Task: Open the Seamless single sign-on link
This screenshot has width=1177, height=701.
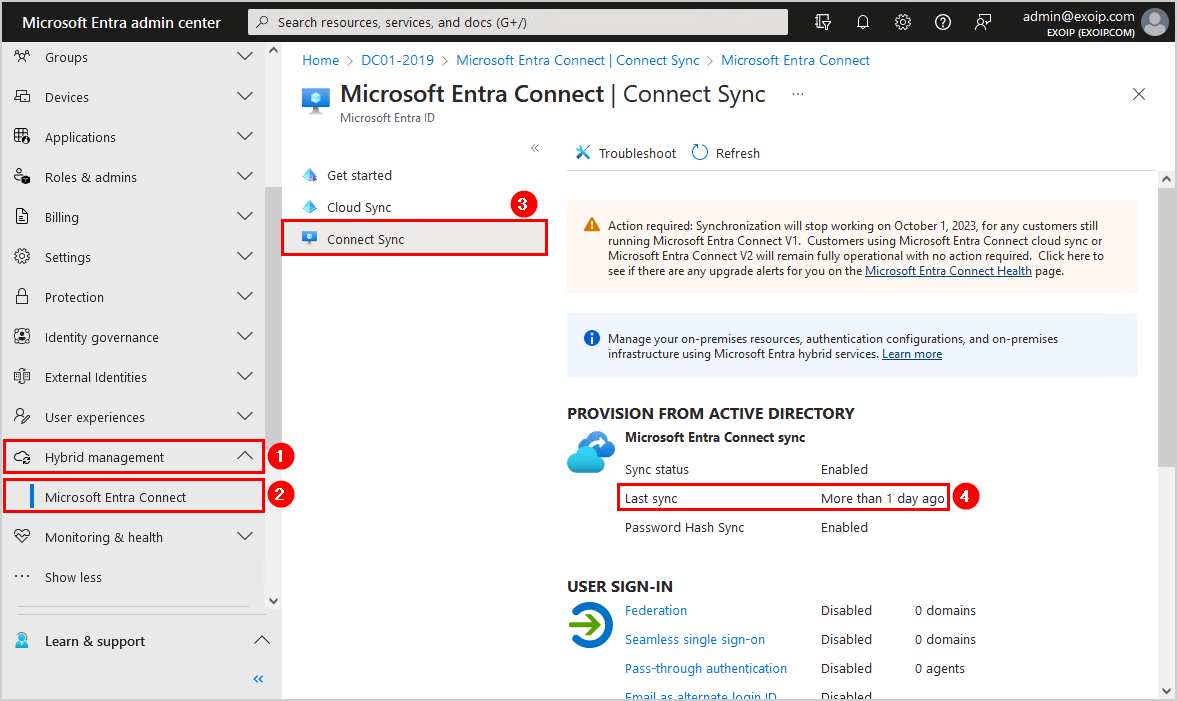Action: tap(695, 639)
